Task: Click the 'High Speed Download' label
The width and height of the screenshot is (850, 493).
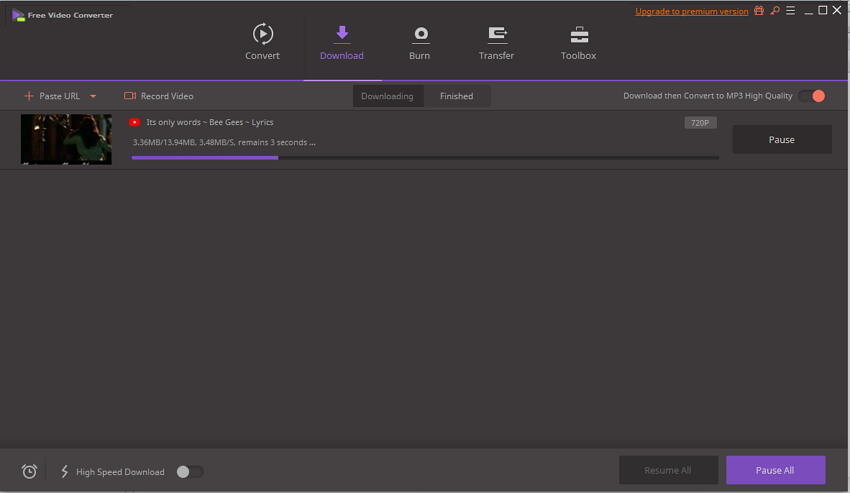Action: [x=120, y=472]
